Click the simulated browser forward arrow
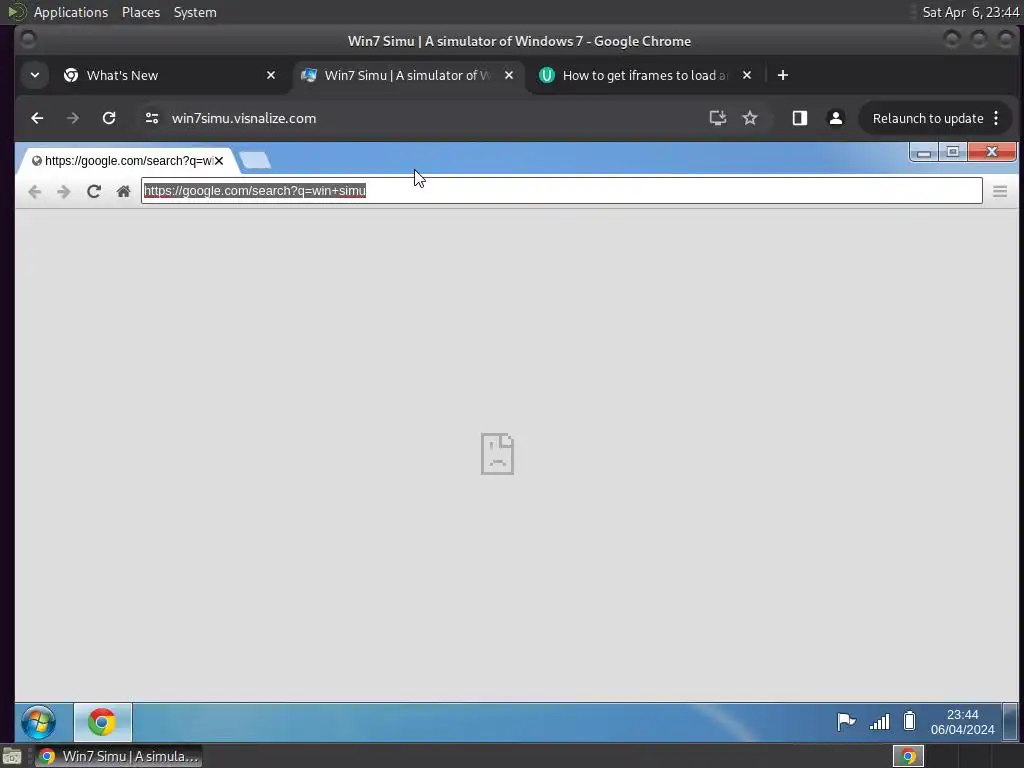Image resolution: width=1024 pixels, height=768 pixels. [63, 191]
